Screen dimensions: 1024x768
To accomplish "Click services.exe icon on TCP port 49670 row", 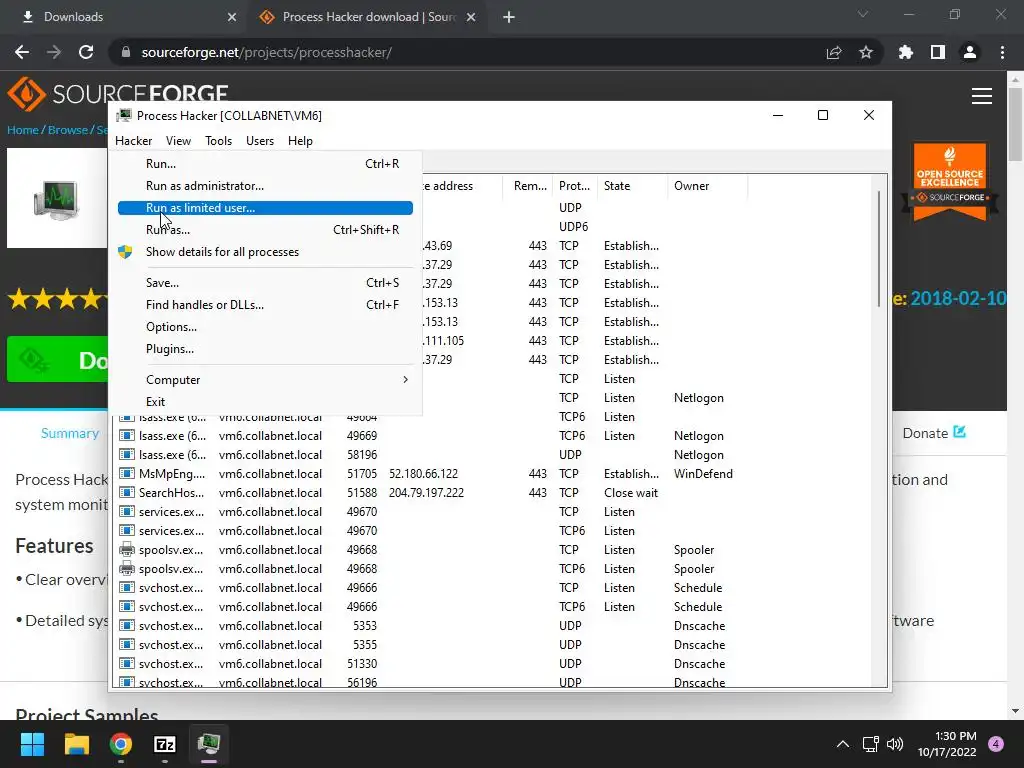I will [127, 512].
